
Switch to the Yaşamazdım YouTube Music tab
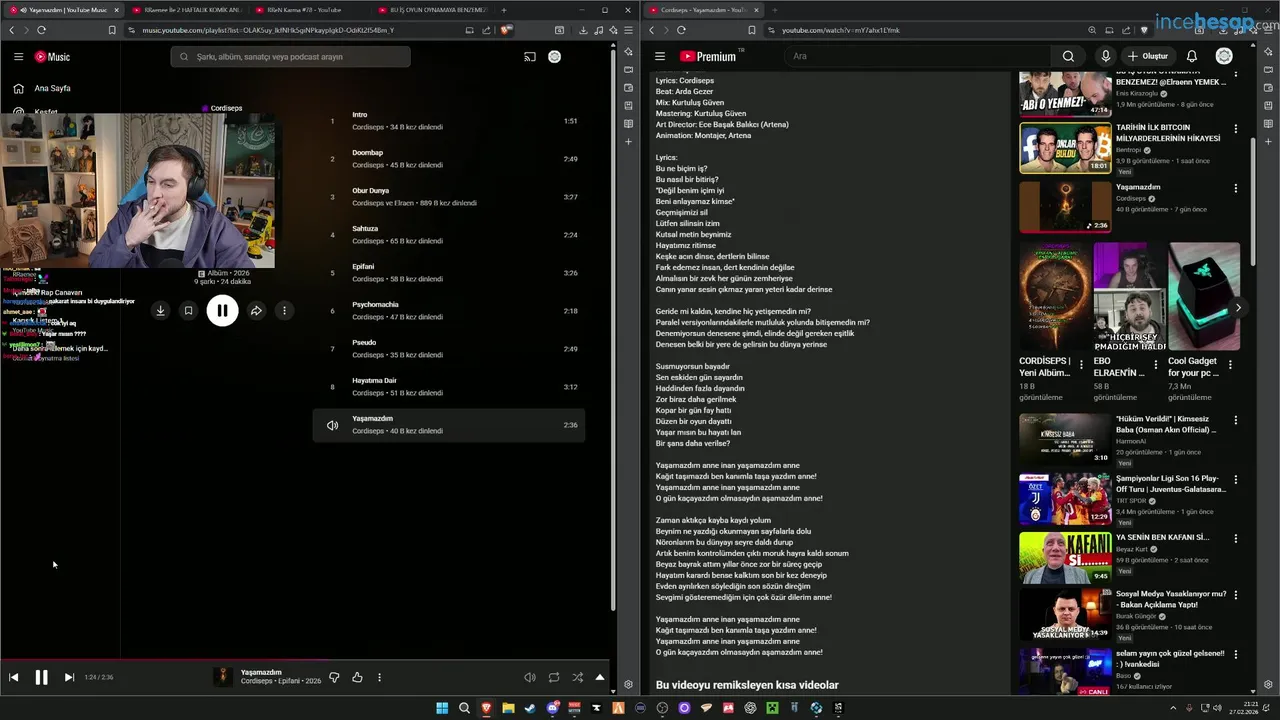[62, 10]
